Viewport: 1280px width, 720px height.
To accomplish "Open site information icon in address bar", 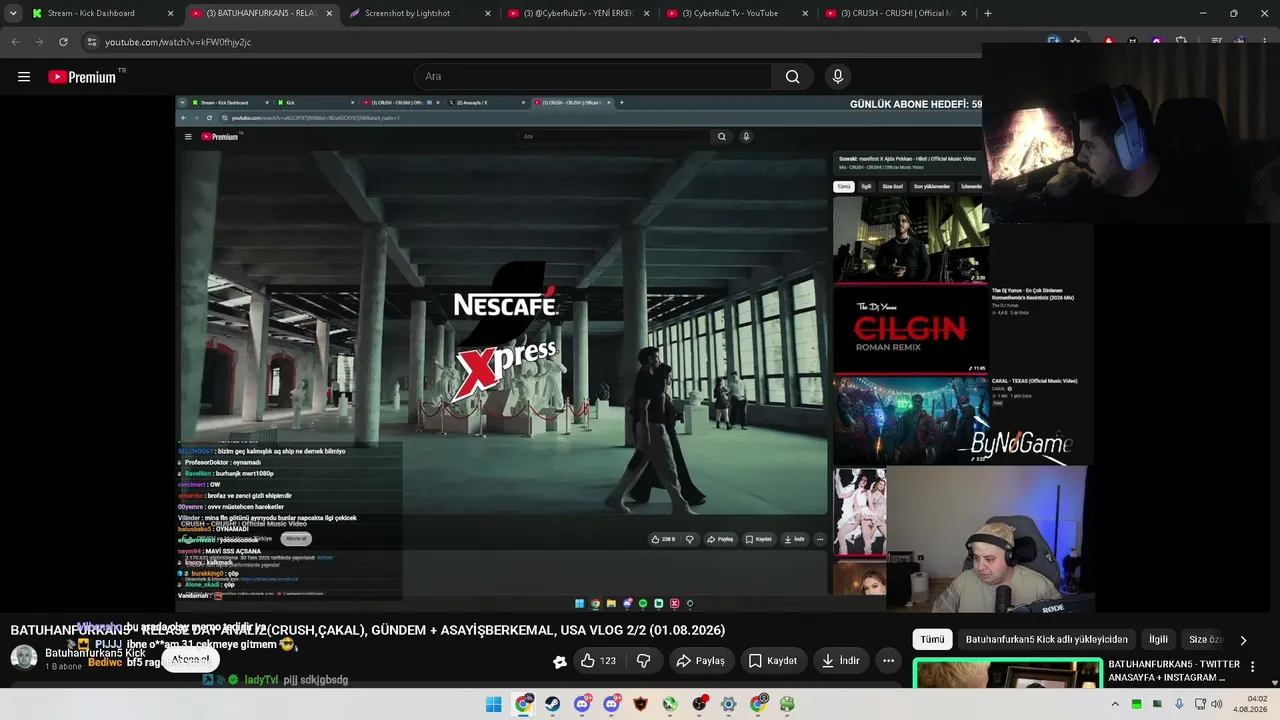I will pos(92,42).
